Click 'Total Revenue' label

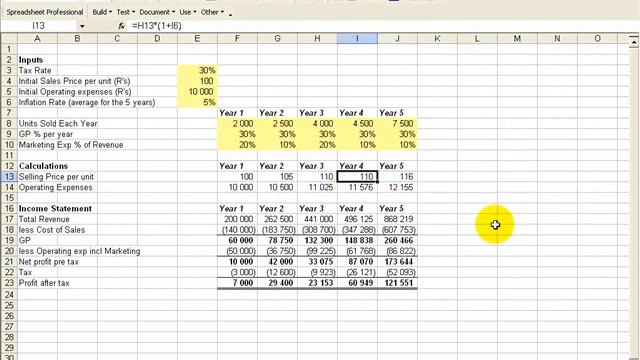44,219
